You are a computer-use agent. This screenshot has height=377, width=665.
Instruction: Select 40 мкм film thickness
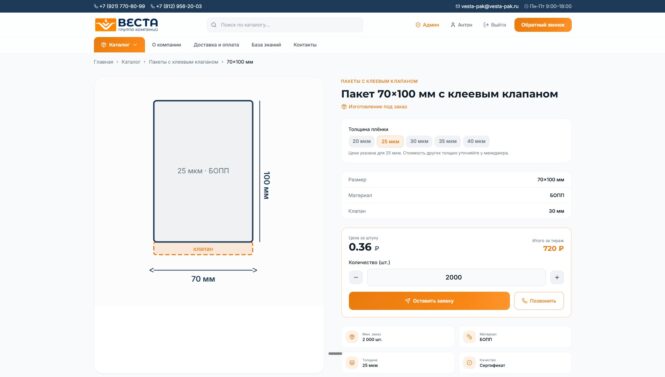tap(476, 141)
